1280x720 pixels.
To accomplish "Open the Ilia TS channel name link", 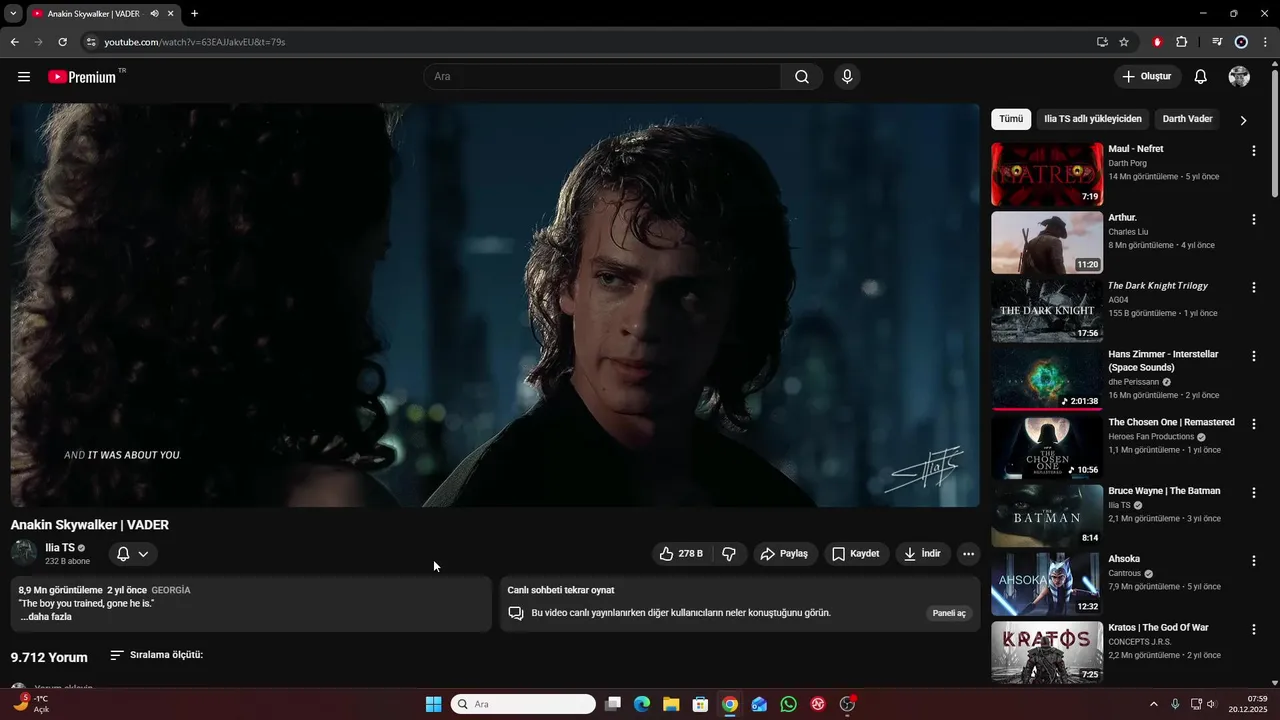I will coord(60,548).
